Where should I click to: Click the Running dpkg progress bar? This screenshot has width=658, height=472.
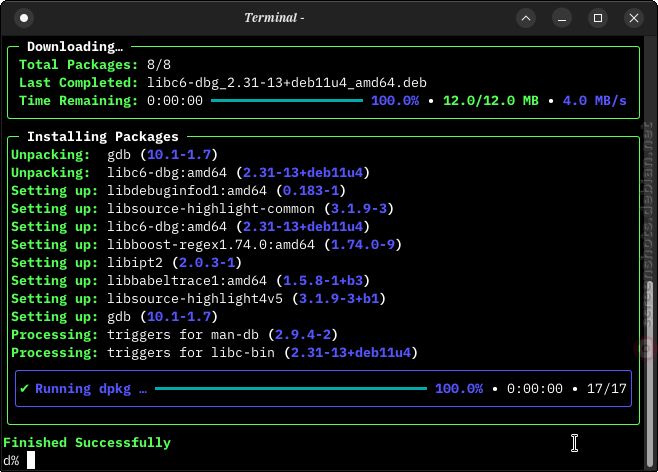click(291, 389)
